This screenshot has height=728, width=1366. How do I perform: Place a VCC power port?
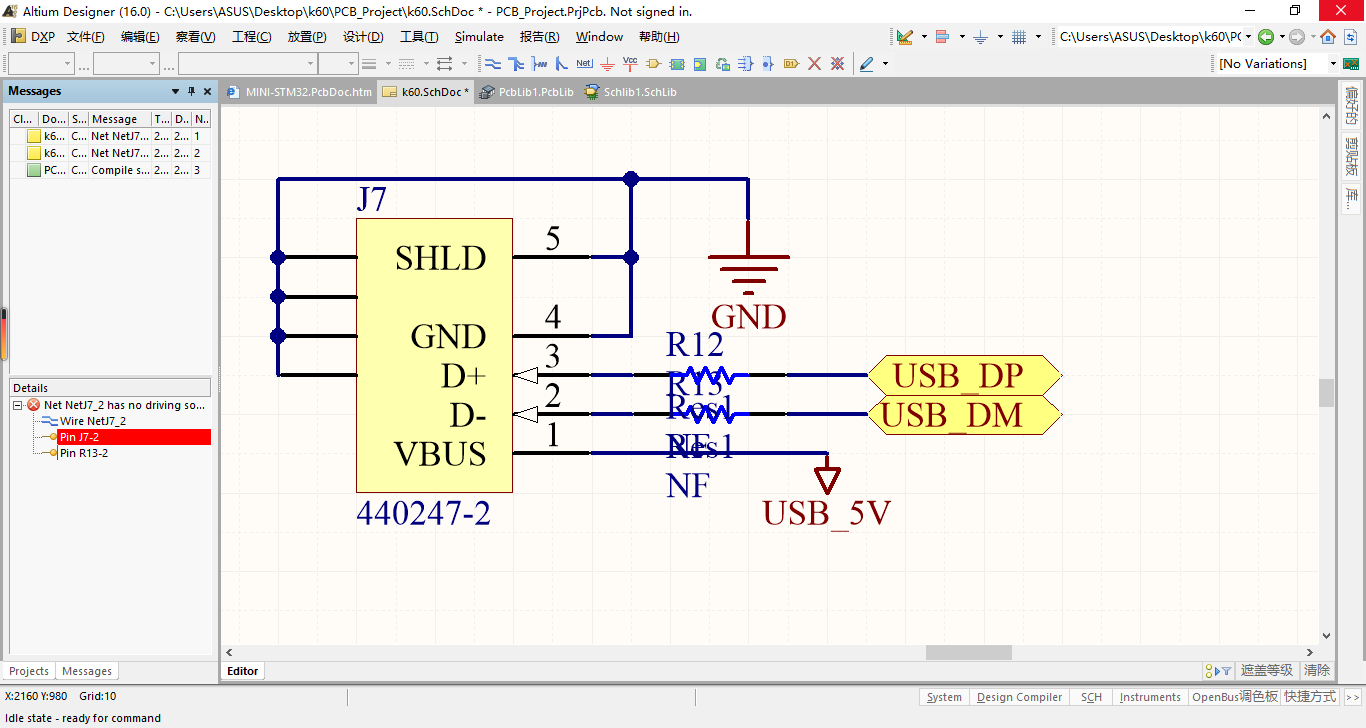tap(630, 63)
